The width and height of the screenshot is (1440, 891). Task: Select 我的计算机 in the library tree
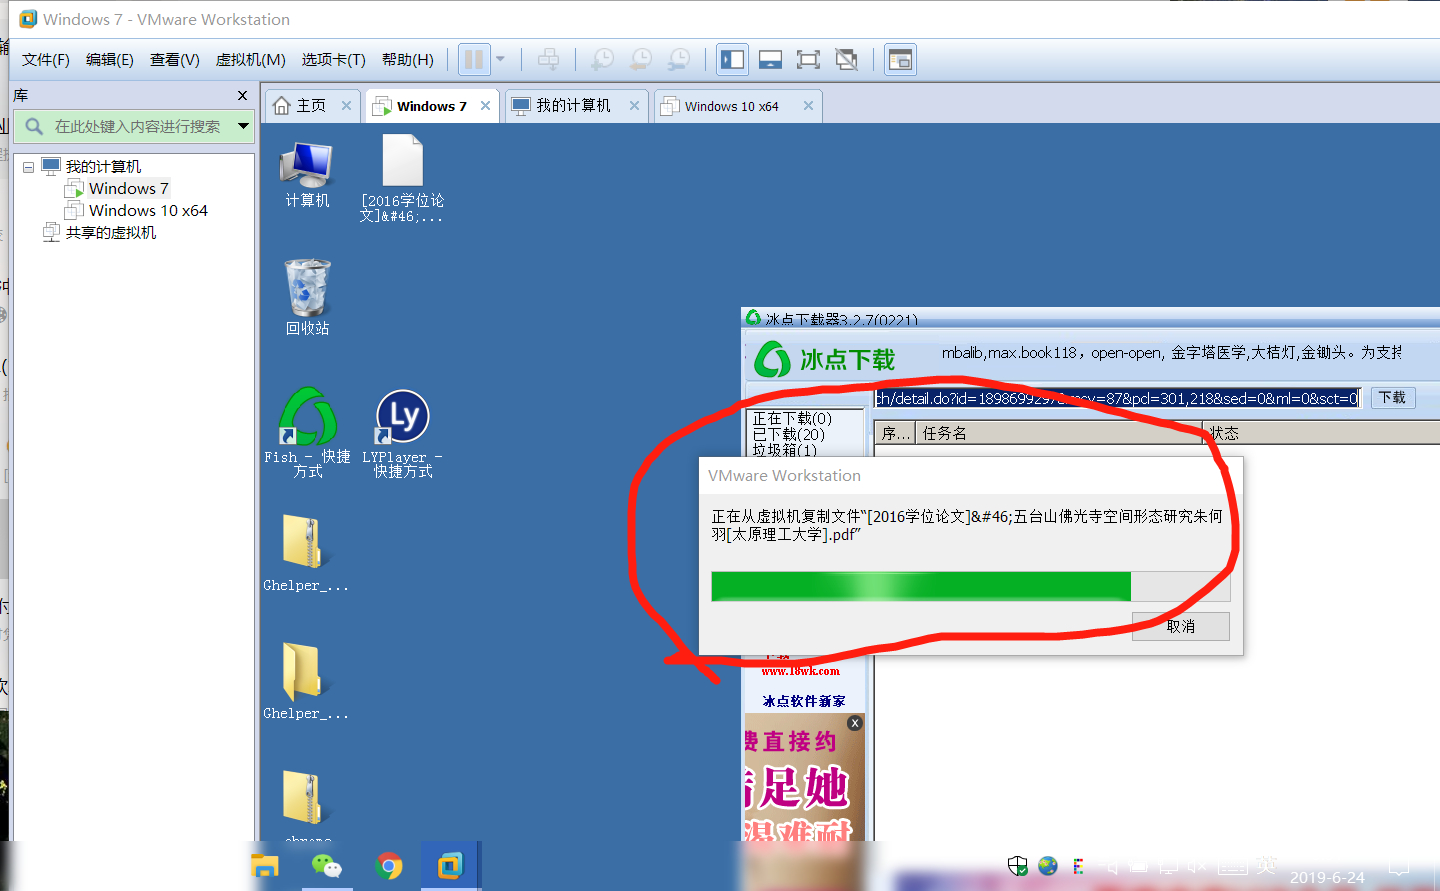103,167
